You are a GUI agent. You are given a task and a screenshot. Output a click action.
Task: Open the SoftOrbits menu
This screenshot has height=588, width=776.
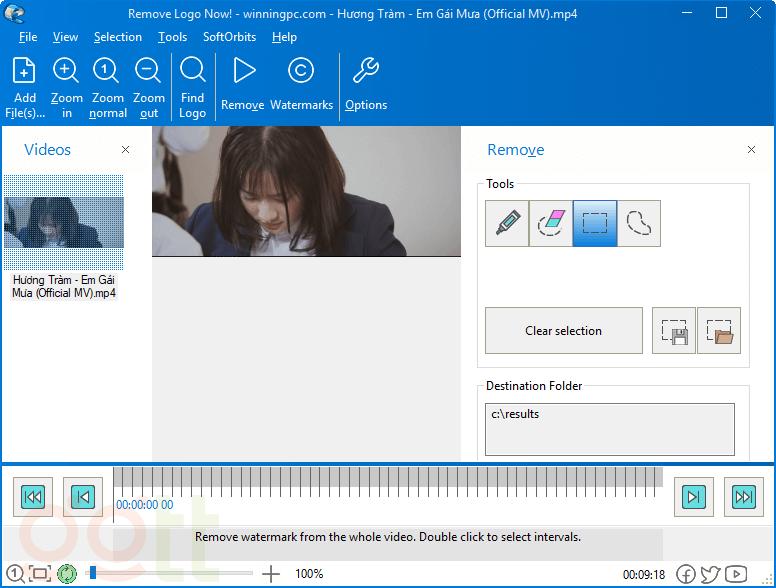pos(229,37)
